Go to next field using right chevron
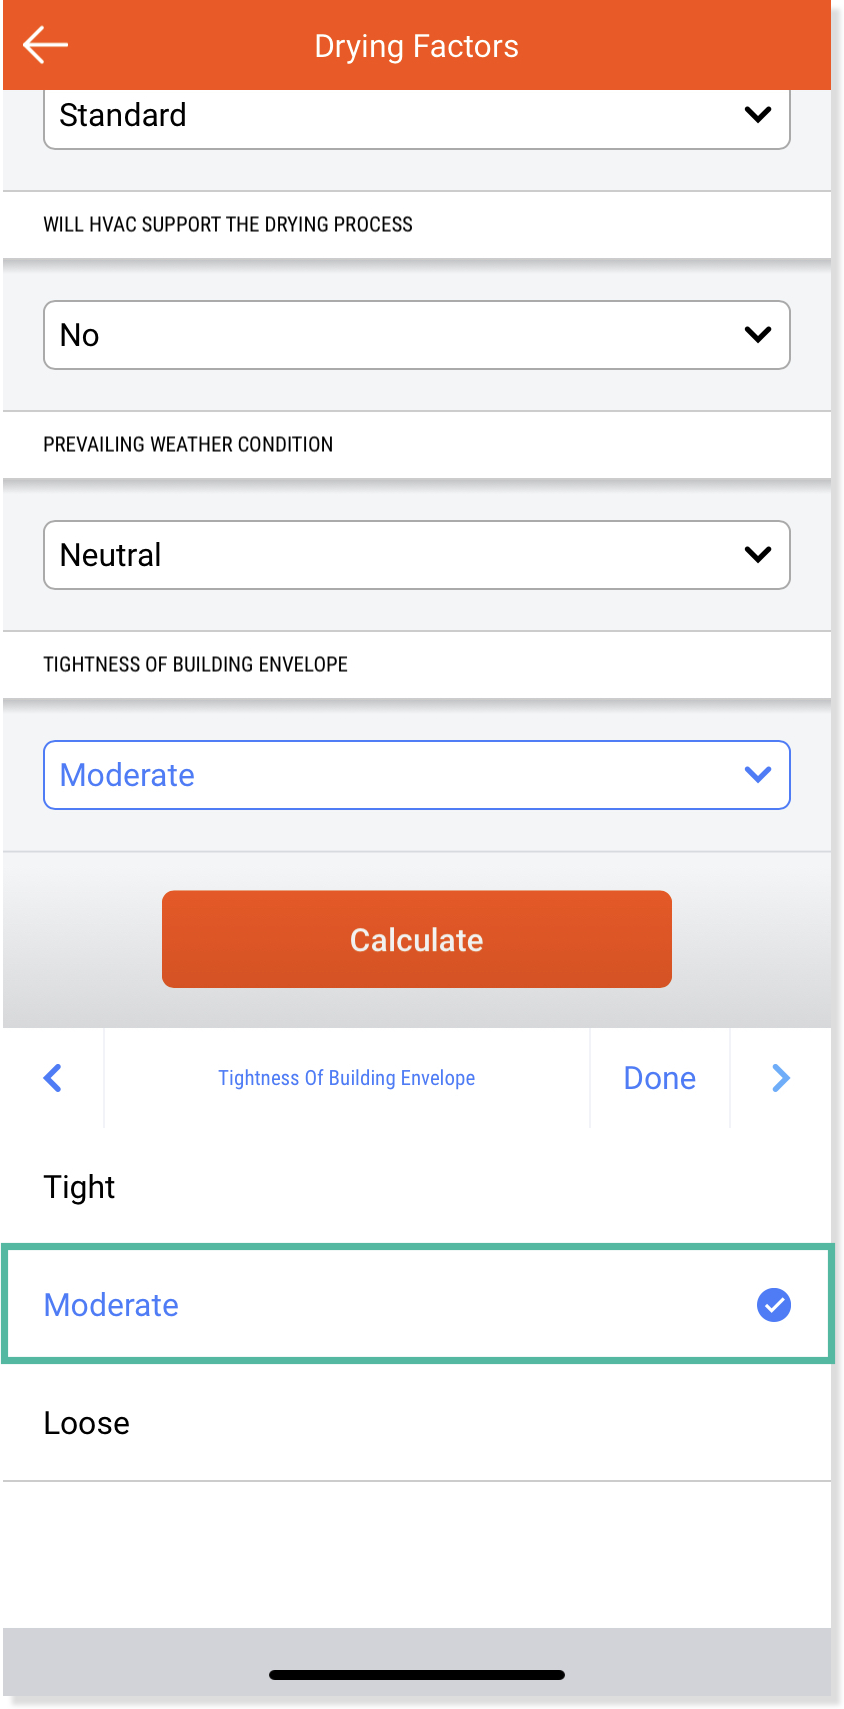844x1709 pixels. click(781, 1078)
